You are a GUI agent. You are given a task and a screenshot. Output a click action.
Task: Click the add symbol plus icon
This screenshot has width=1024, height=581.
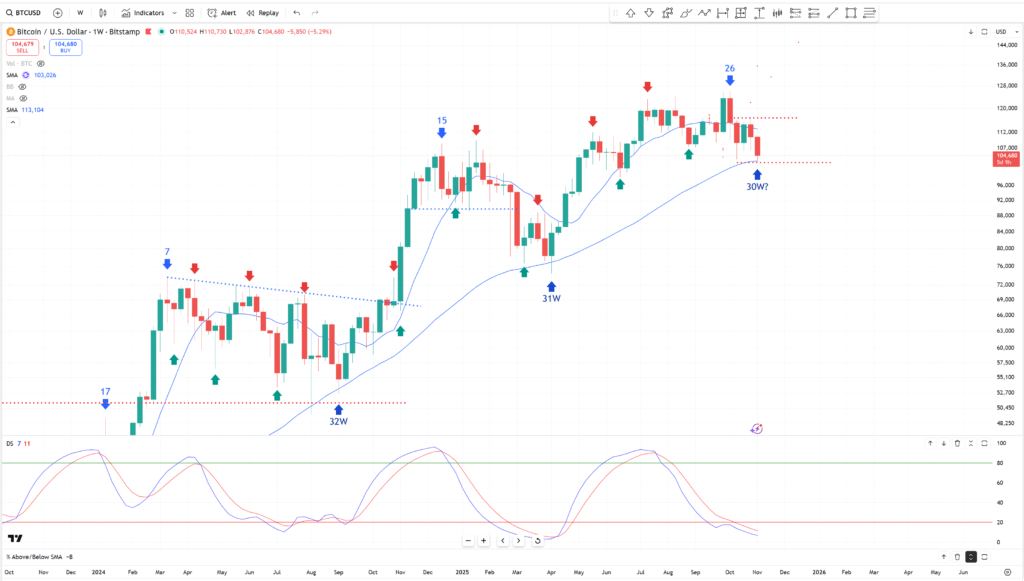pyautogui.click(x=57, y=13)
